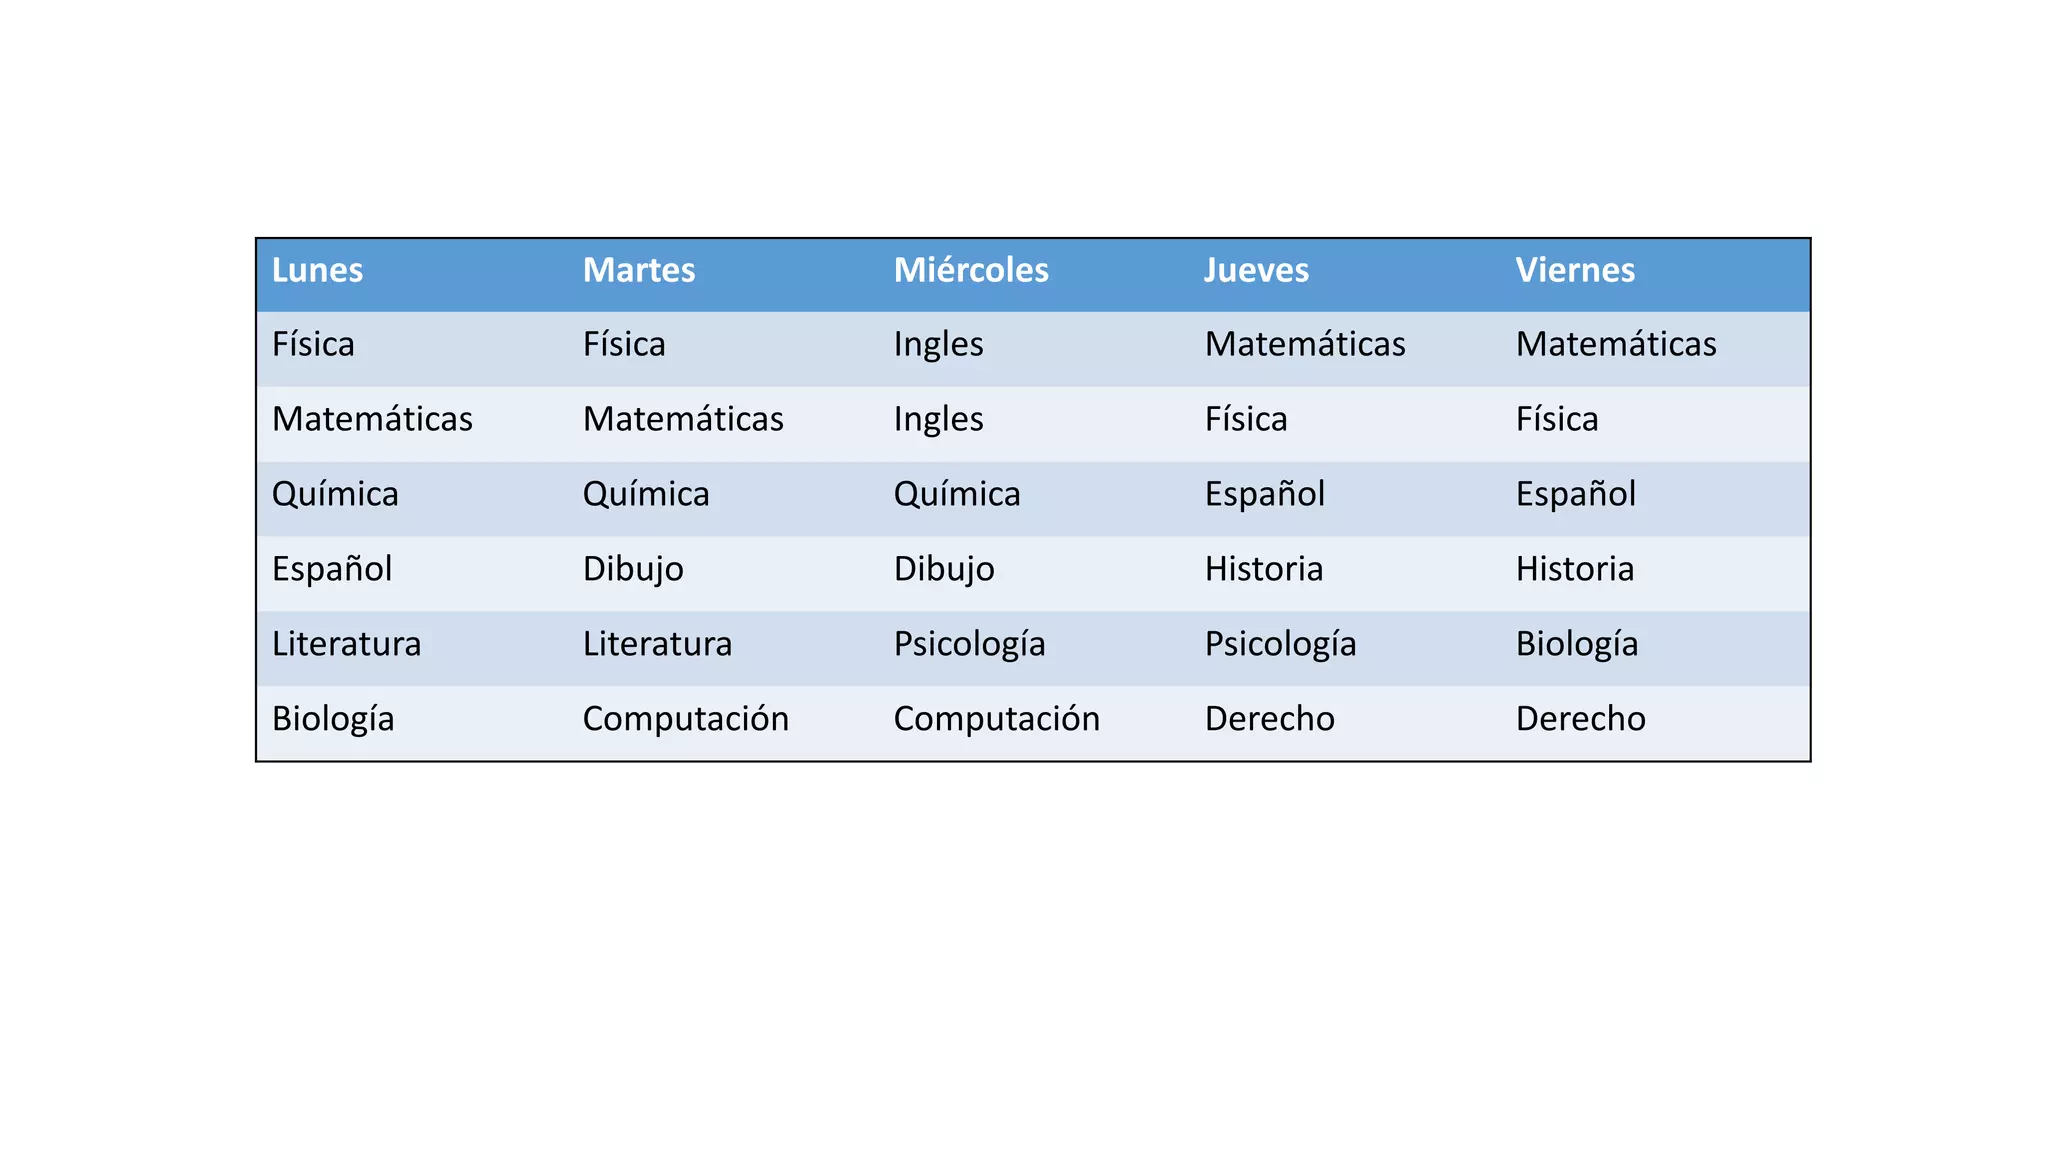Click Computación under the Martes column
The image size is (2048, 1152).
[x=686, y=719]
